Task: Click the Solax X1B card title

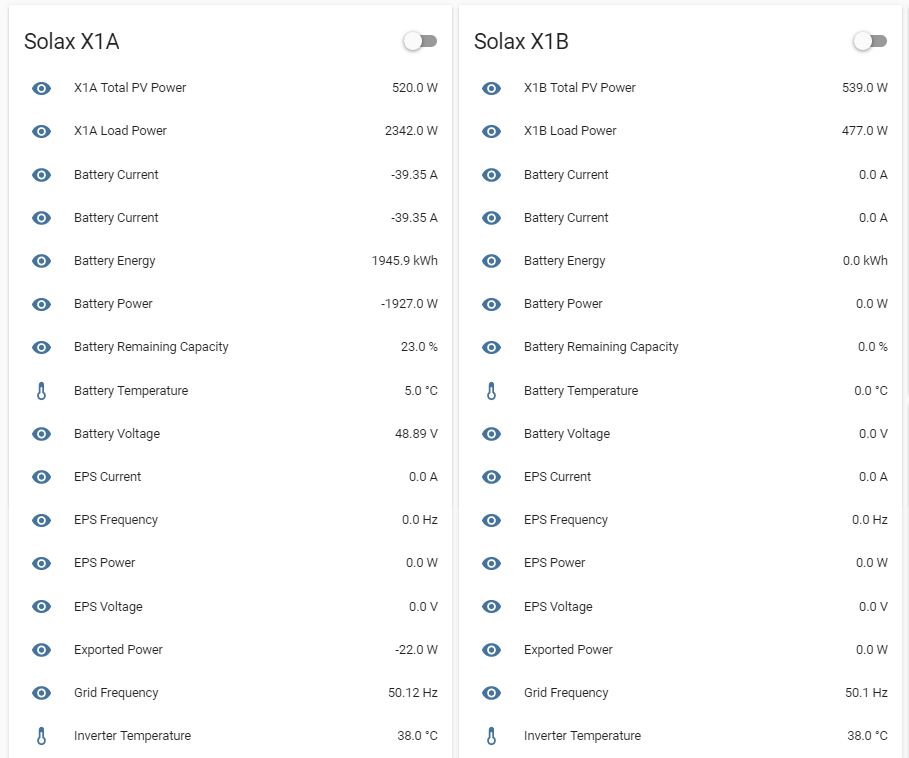Action: (521, 42)
